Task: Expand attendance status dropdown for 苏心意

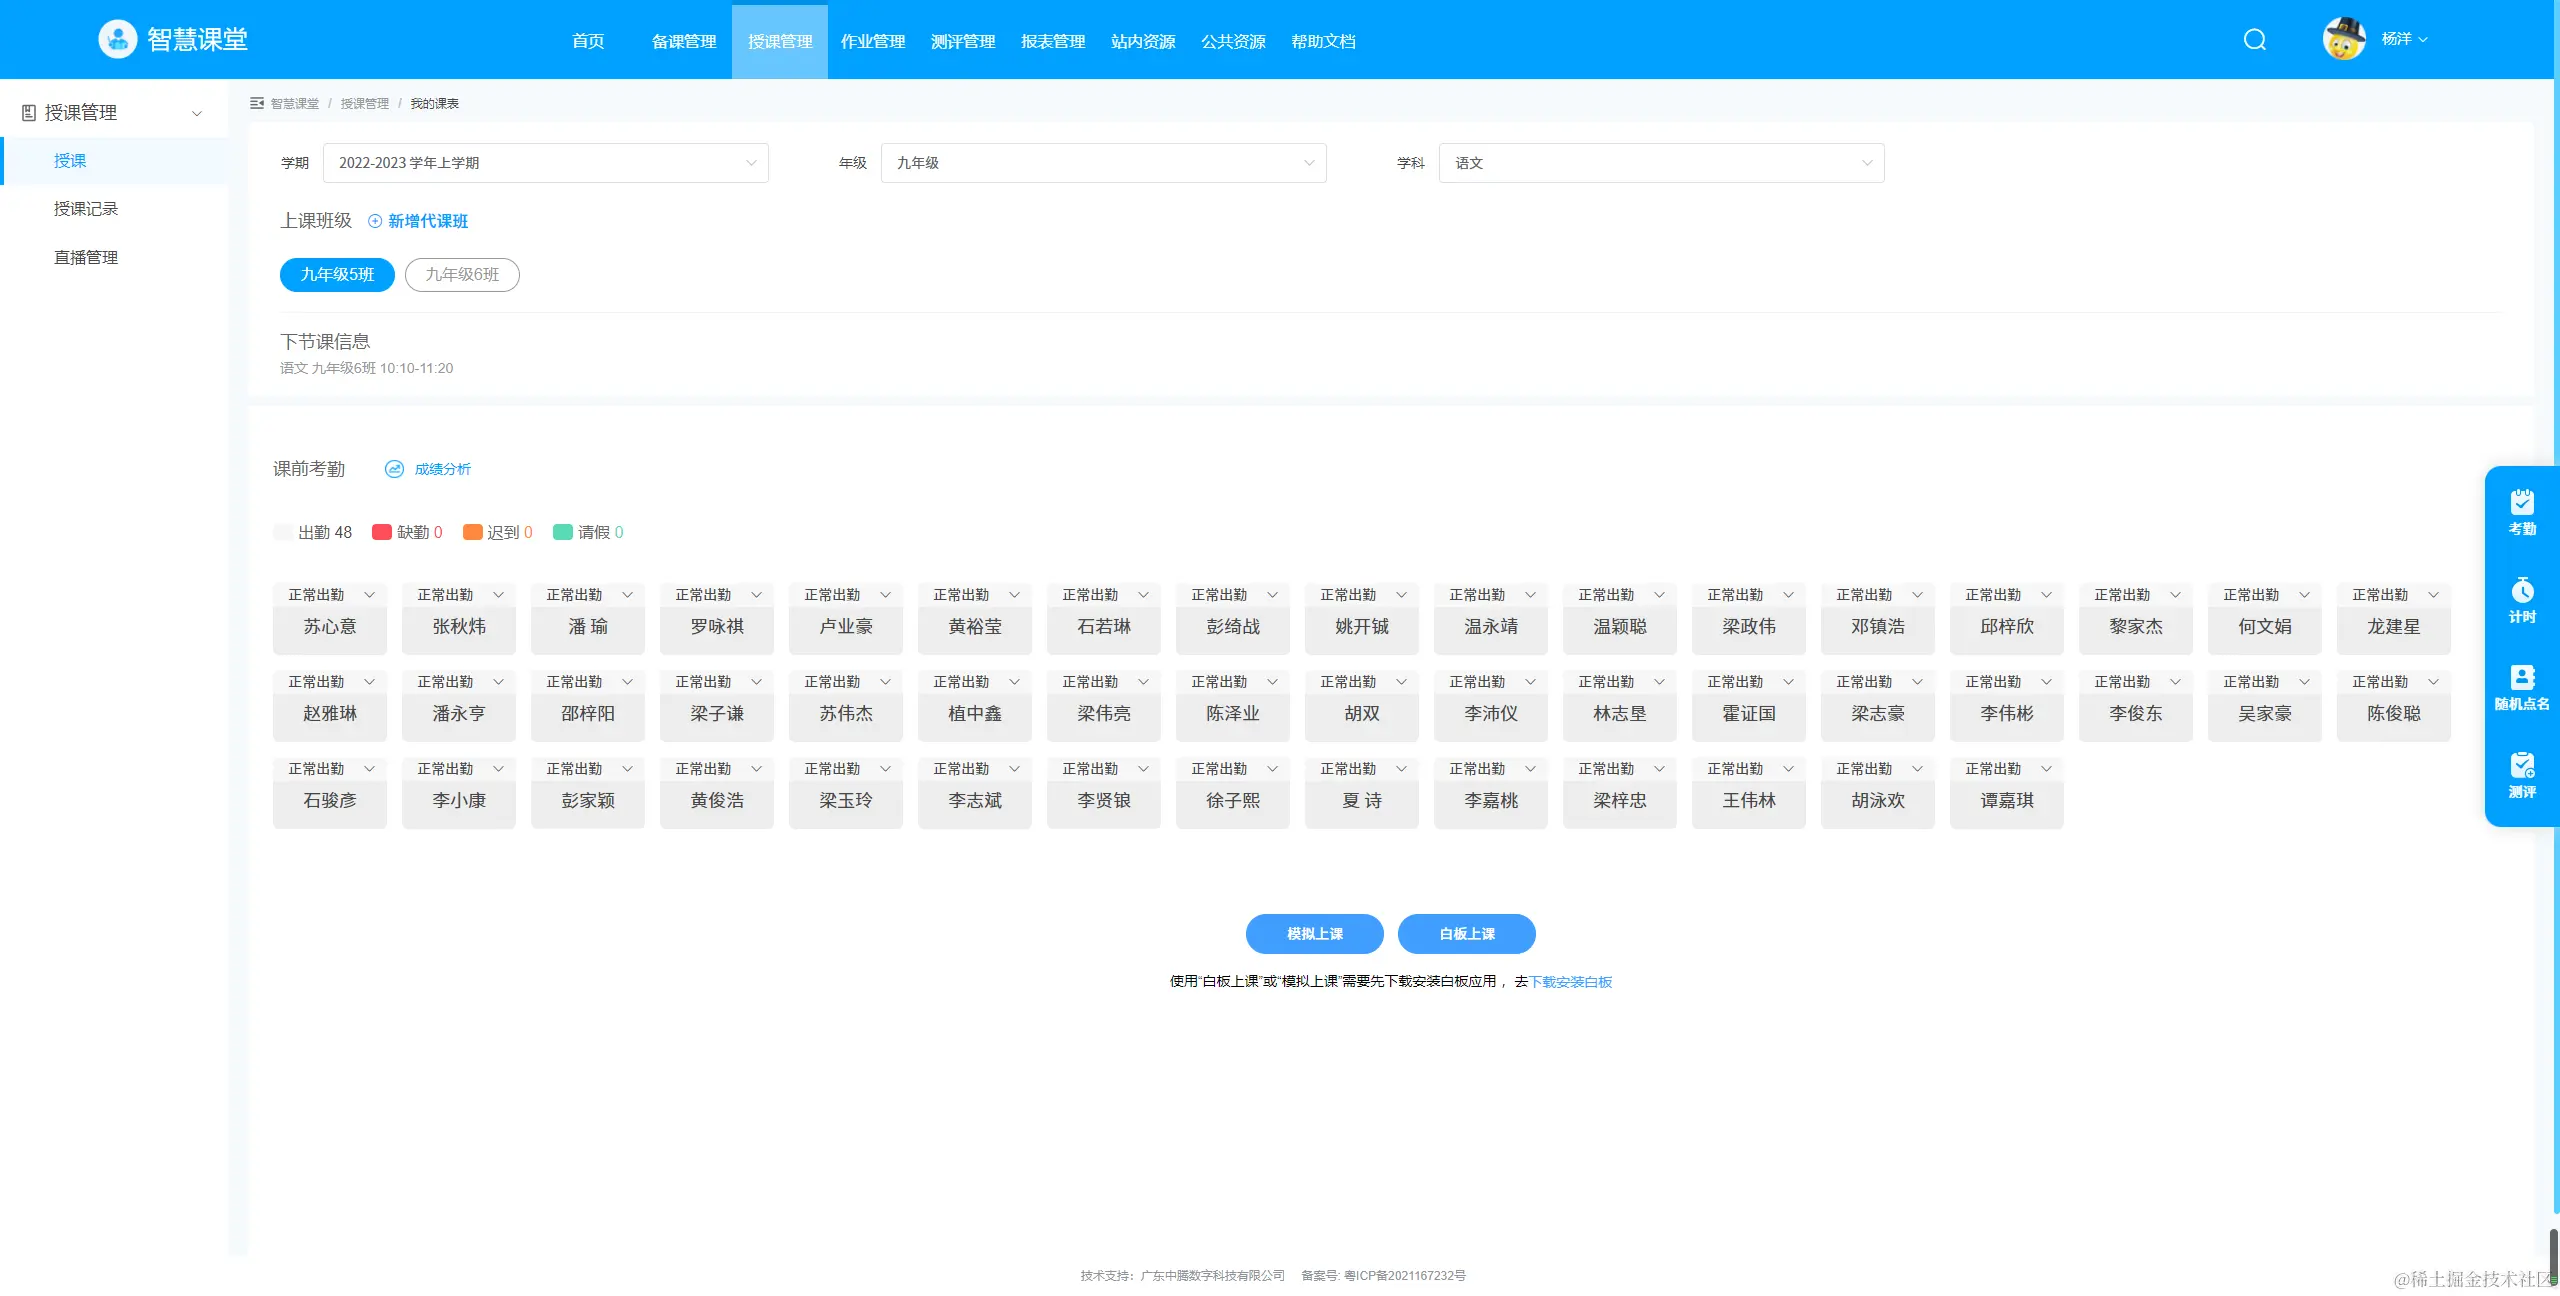Action: pos(369,595)
